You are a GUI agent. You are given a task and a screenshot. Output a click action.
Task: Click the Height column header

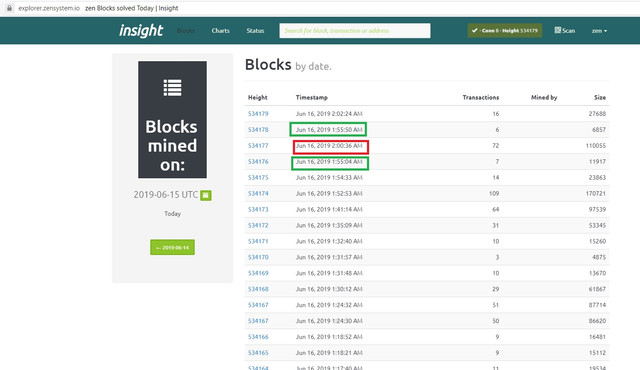point(258,97)
